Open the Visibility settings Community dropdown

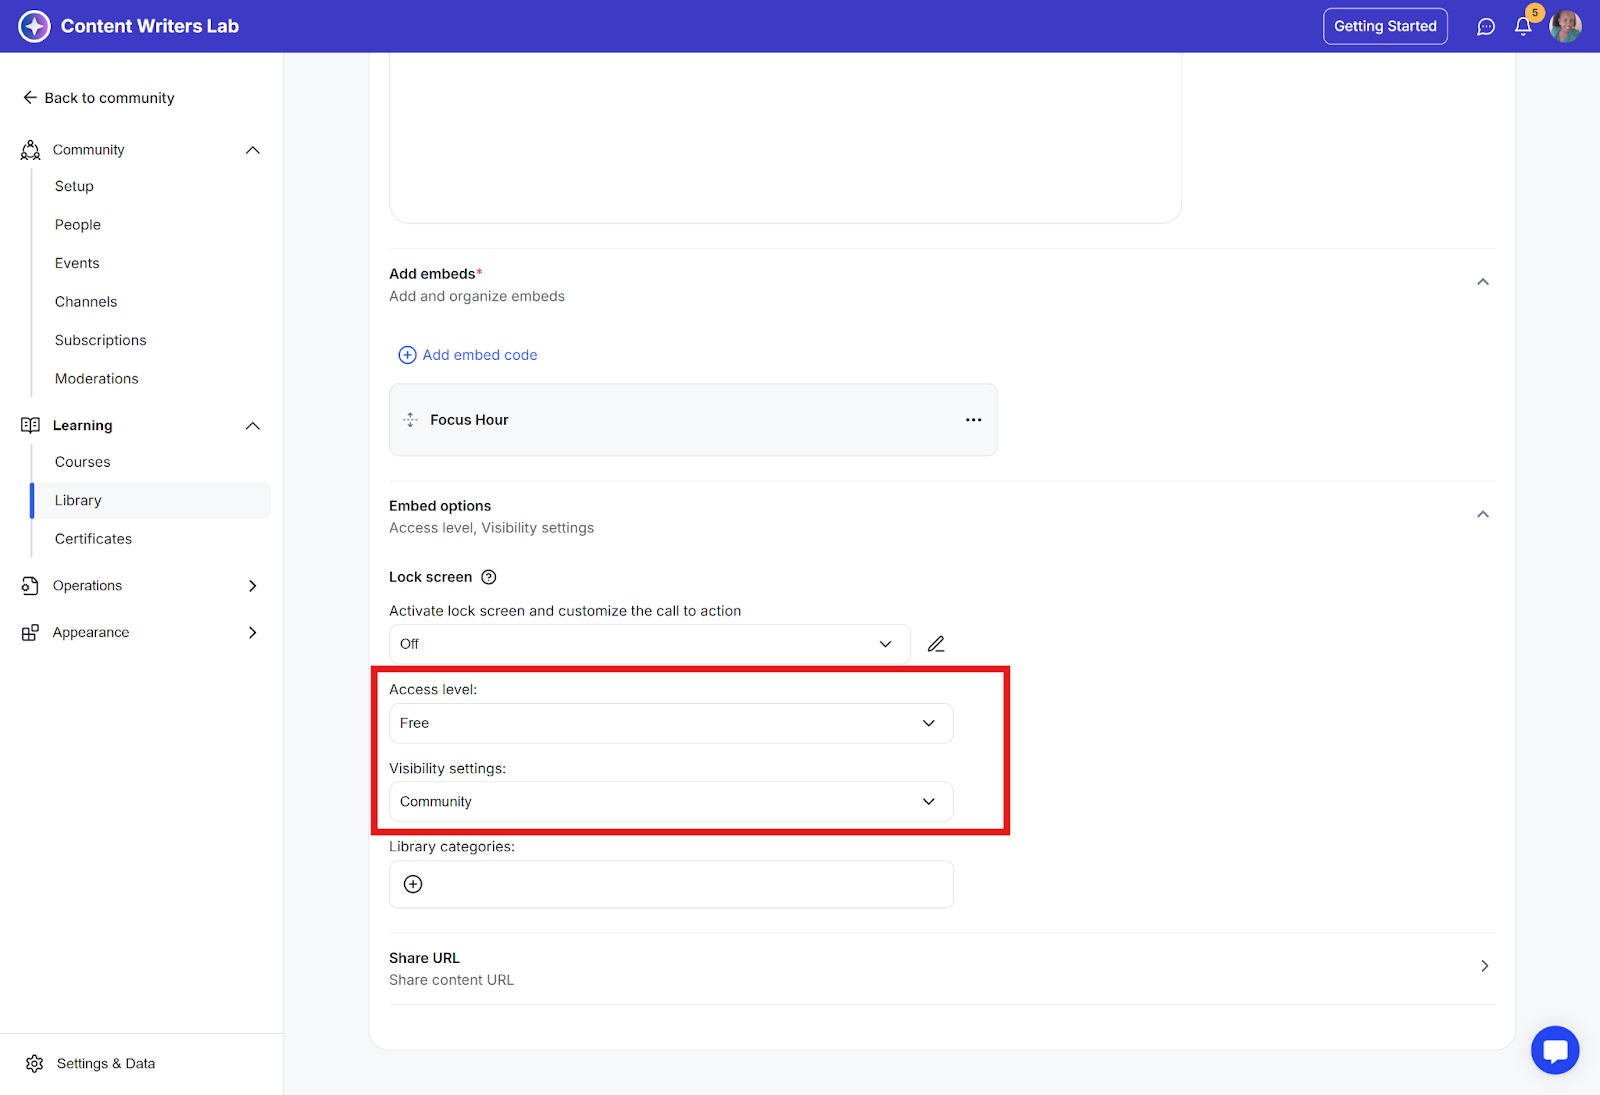[x=670, y=802]
